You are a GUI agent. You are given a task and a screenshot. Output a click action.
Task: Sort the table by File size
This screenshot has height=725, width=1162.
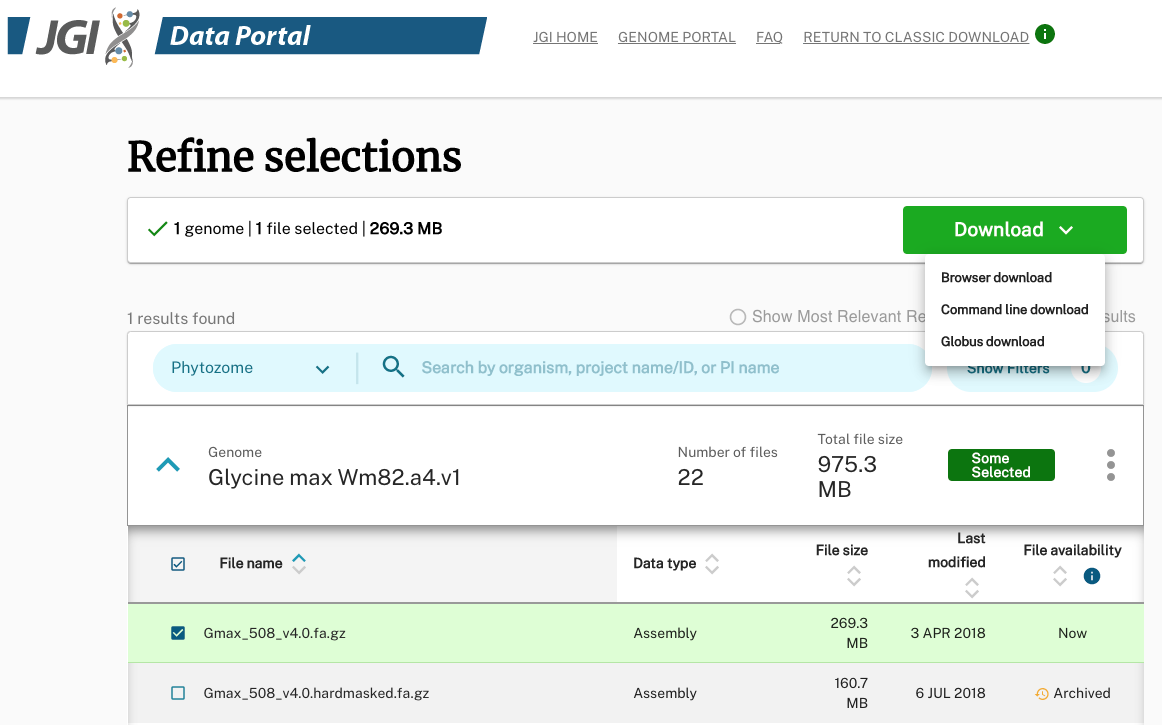854,576
